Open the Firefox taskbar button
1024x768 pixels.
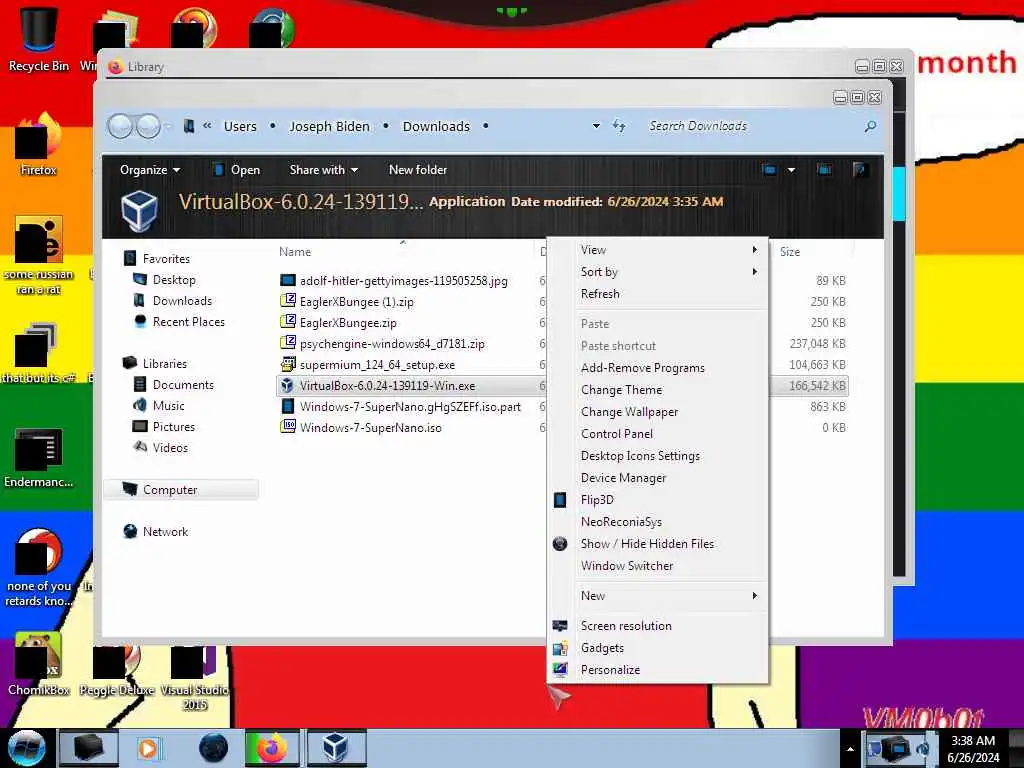click(x=272, y=748)
